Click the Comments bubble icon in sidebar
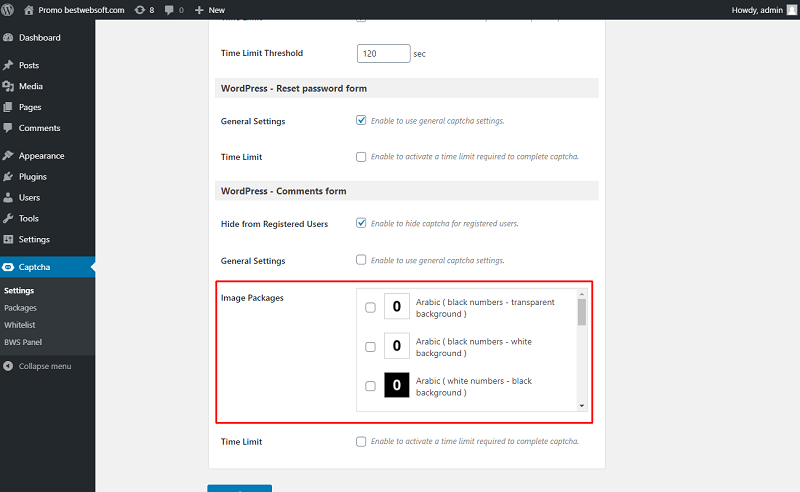800x492 pixels. click(x=8, y=128)
